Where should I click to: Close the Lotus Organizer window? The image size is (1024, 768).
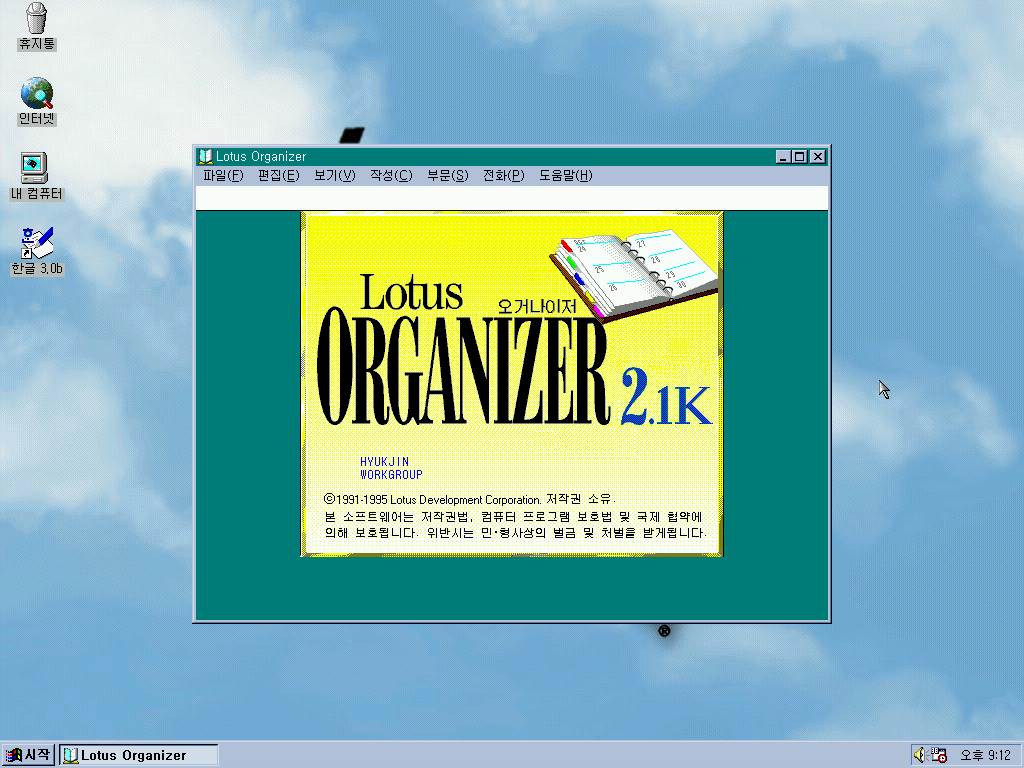coord(818,157)
